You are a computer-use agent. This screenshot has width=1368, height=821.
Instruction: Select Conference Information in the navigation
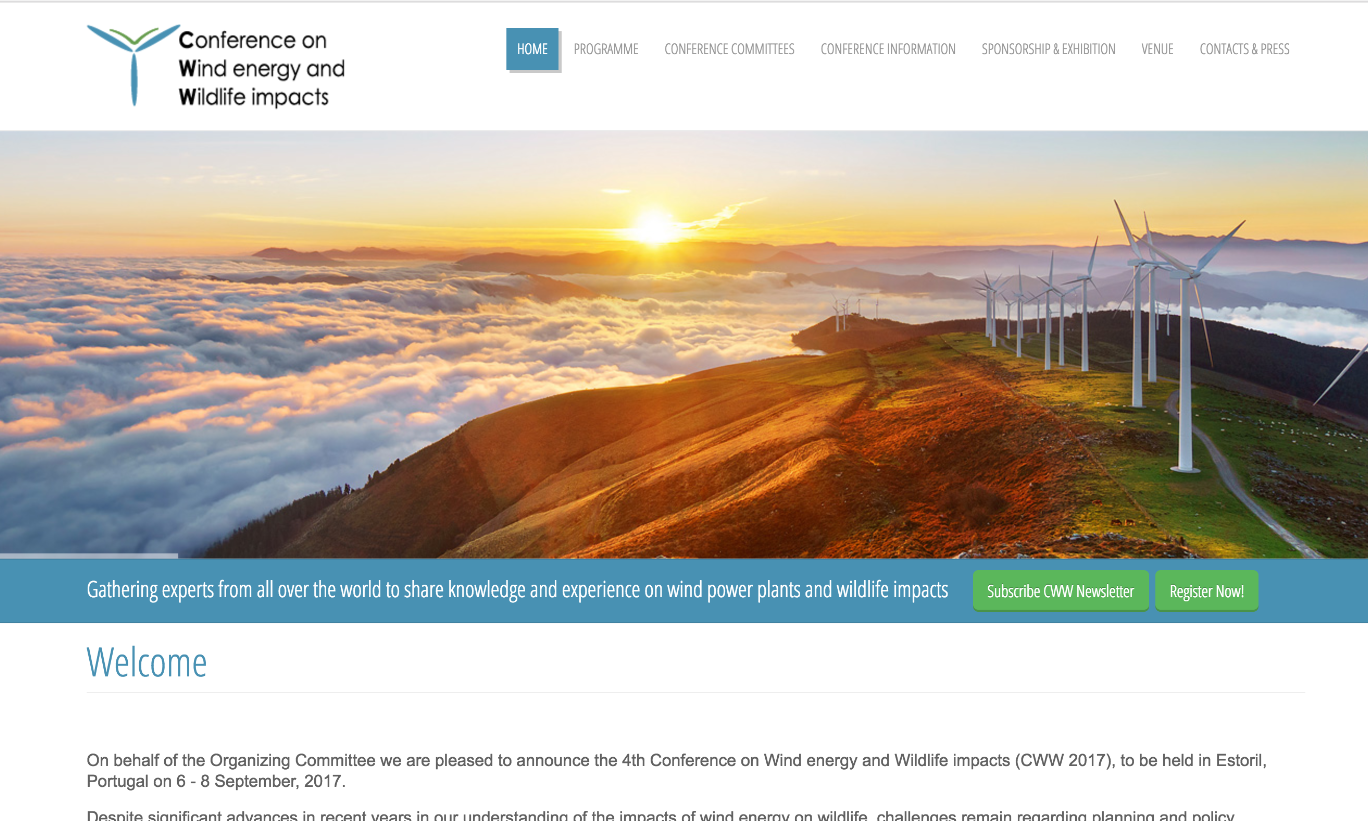pyautogui.click(x=888, y=49)
